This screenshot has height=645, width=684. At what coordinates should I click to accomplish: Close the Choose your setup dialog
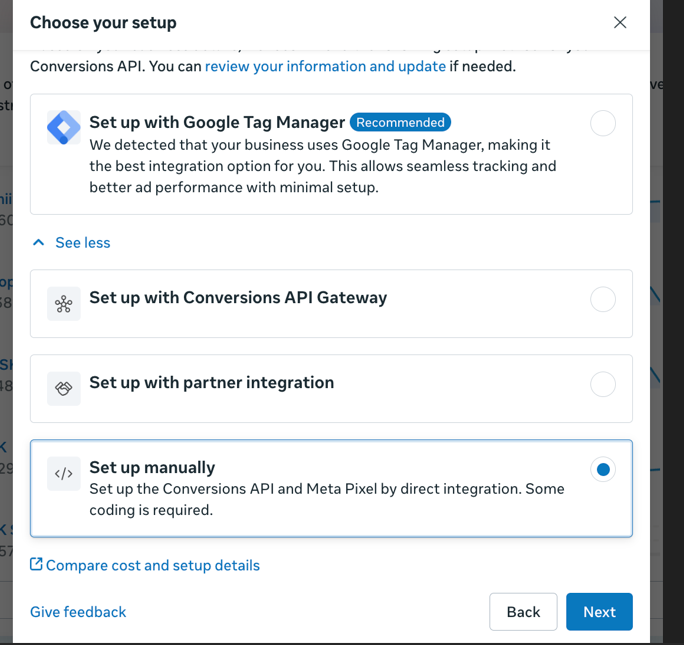pyautogui.click(x=620, y=22)
